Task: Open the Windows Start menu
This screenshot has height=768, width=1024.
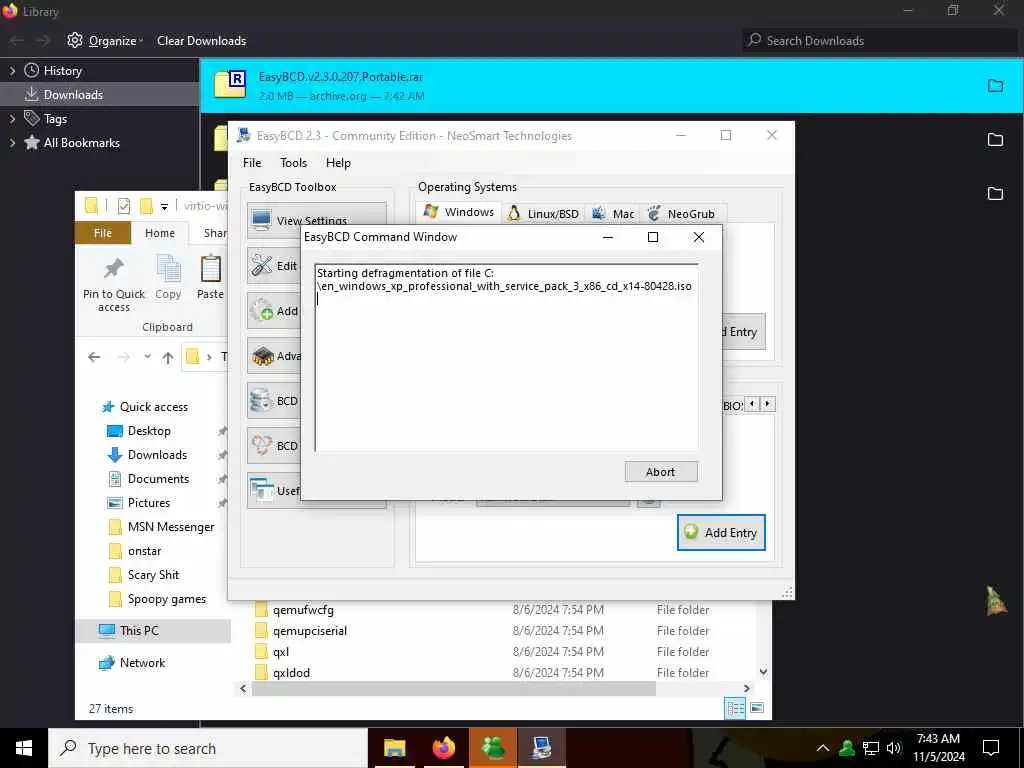Action: click(x=24, y=748)
